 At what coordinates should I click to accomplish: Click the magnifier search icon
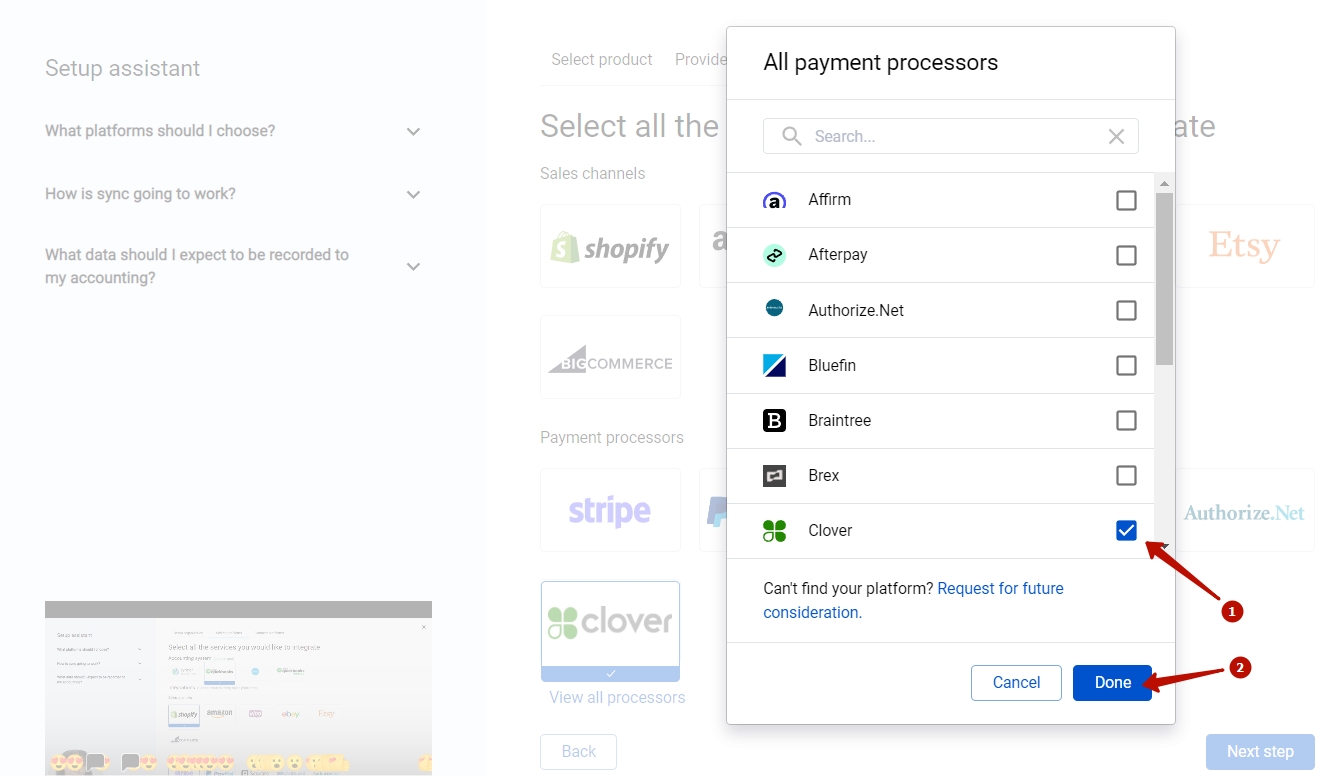click(x=792, y=136)
